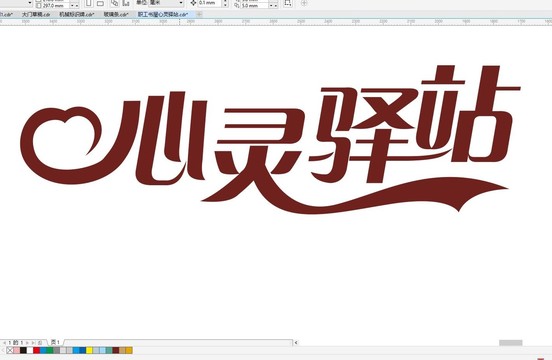552x360 pixels.
Task: Click the horizontal ruler at top
Action: 276,22
